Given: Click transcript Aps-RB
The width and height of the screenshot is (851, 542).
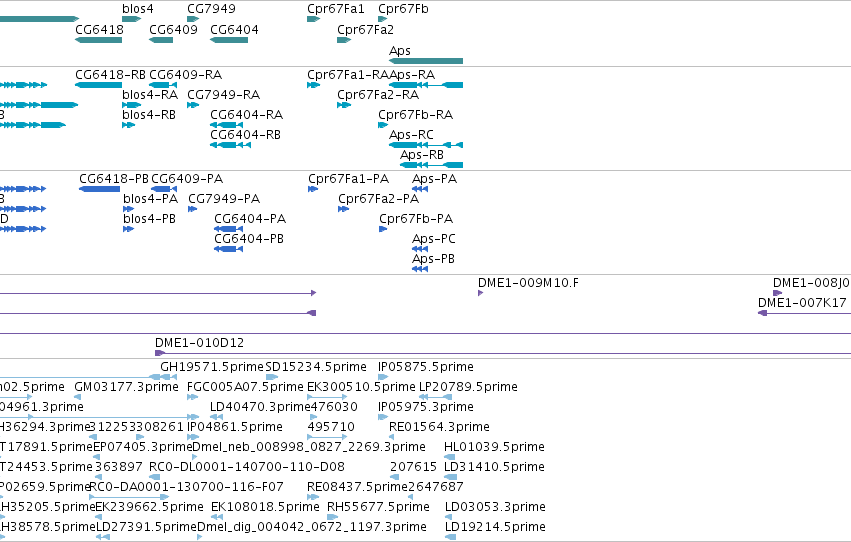Looking at the screenshot, I should tap(422, 155).
